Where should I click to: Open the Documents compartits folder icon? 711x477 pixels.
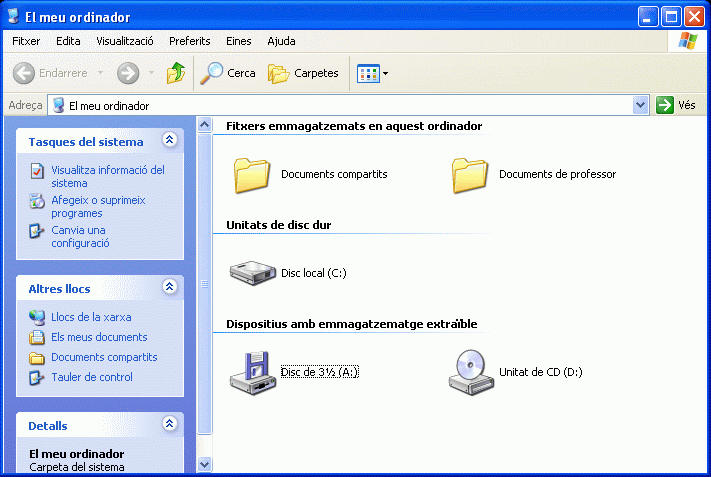(253, 174)
